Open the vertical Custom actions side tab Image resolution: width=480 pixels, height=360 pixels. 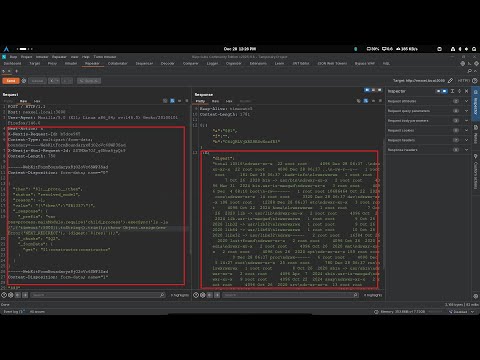[x=476, y=172]
